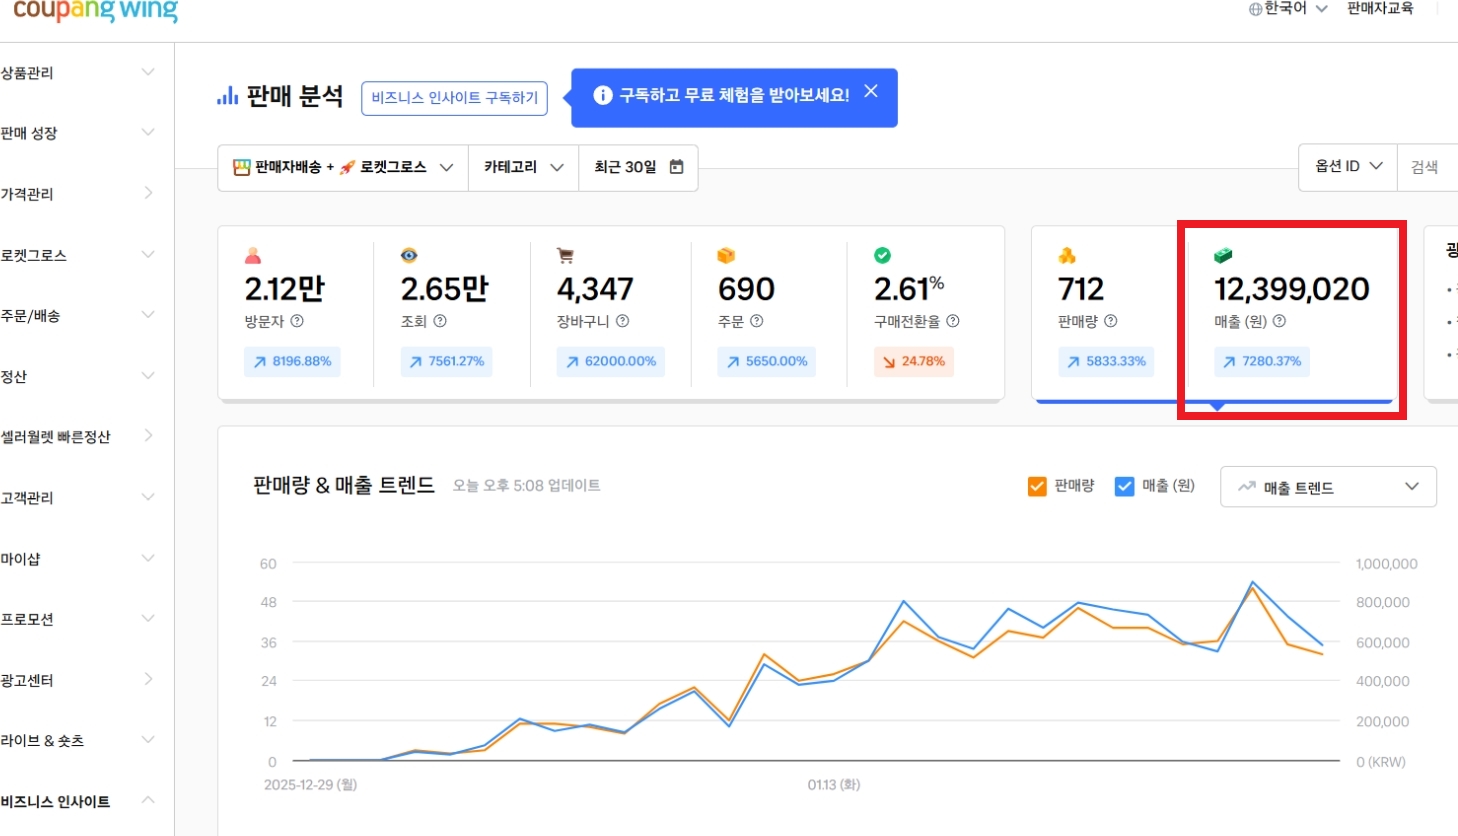Click the orange box icon above 690
The image size is (1458, 836).
[x=726, y=256]
